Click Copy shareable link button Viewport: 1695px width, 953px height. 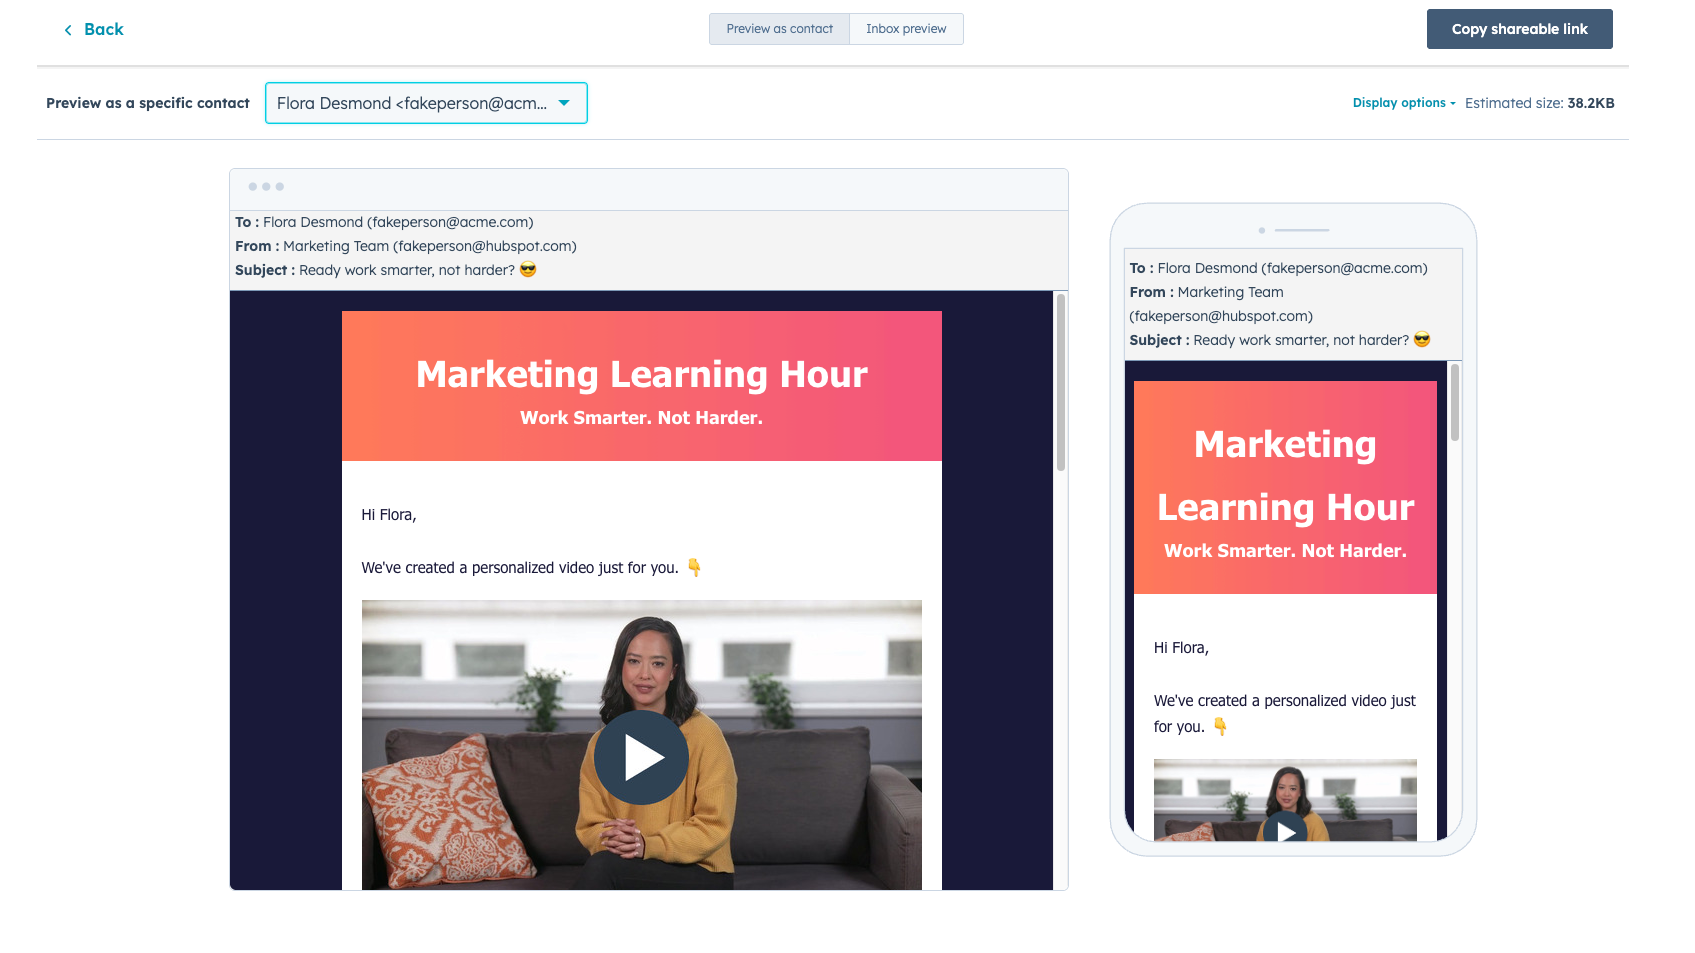[x=1519, y=29]
